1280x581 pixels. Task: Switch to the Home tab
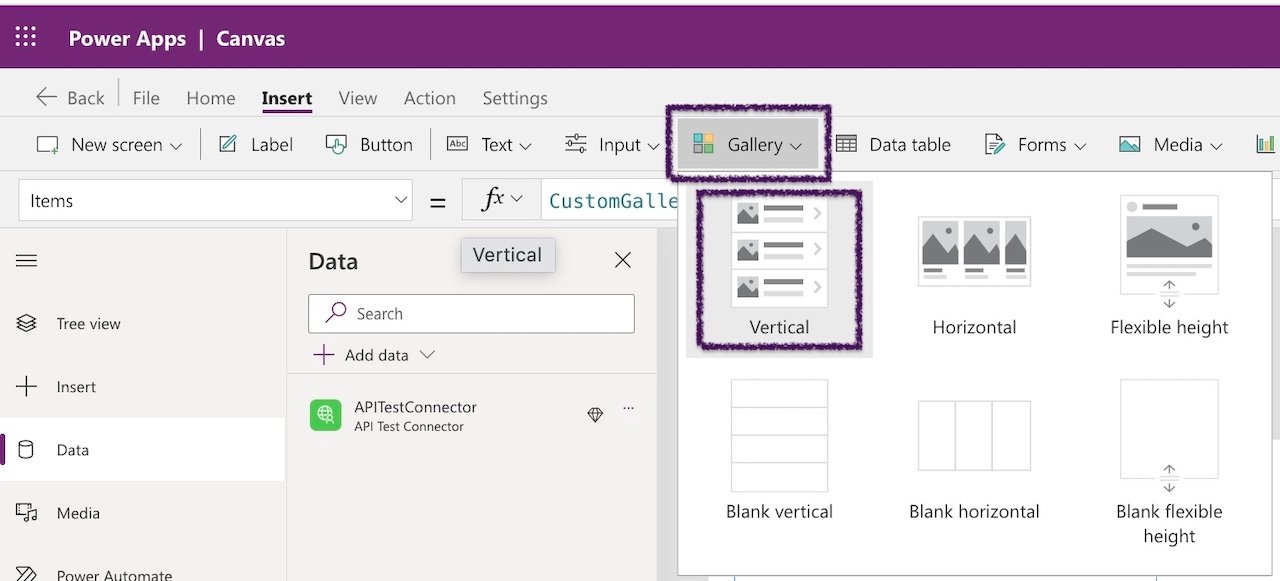[x=211, y=98]
